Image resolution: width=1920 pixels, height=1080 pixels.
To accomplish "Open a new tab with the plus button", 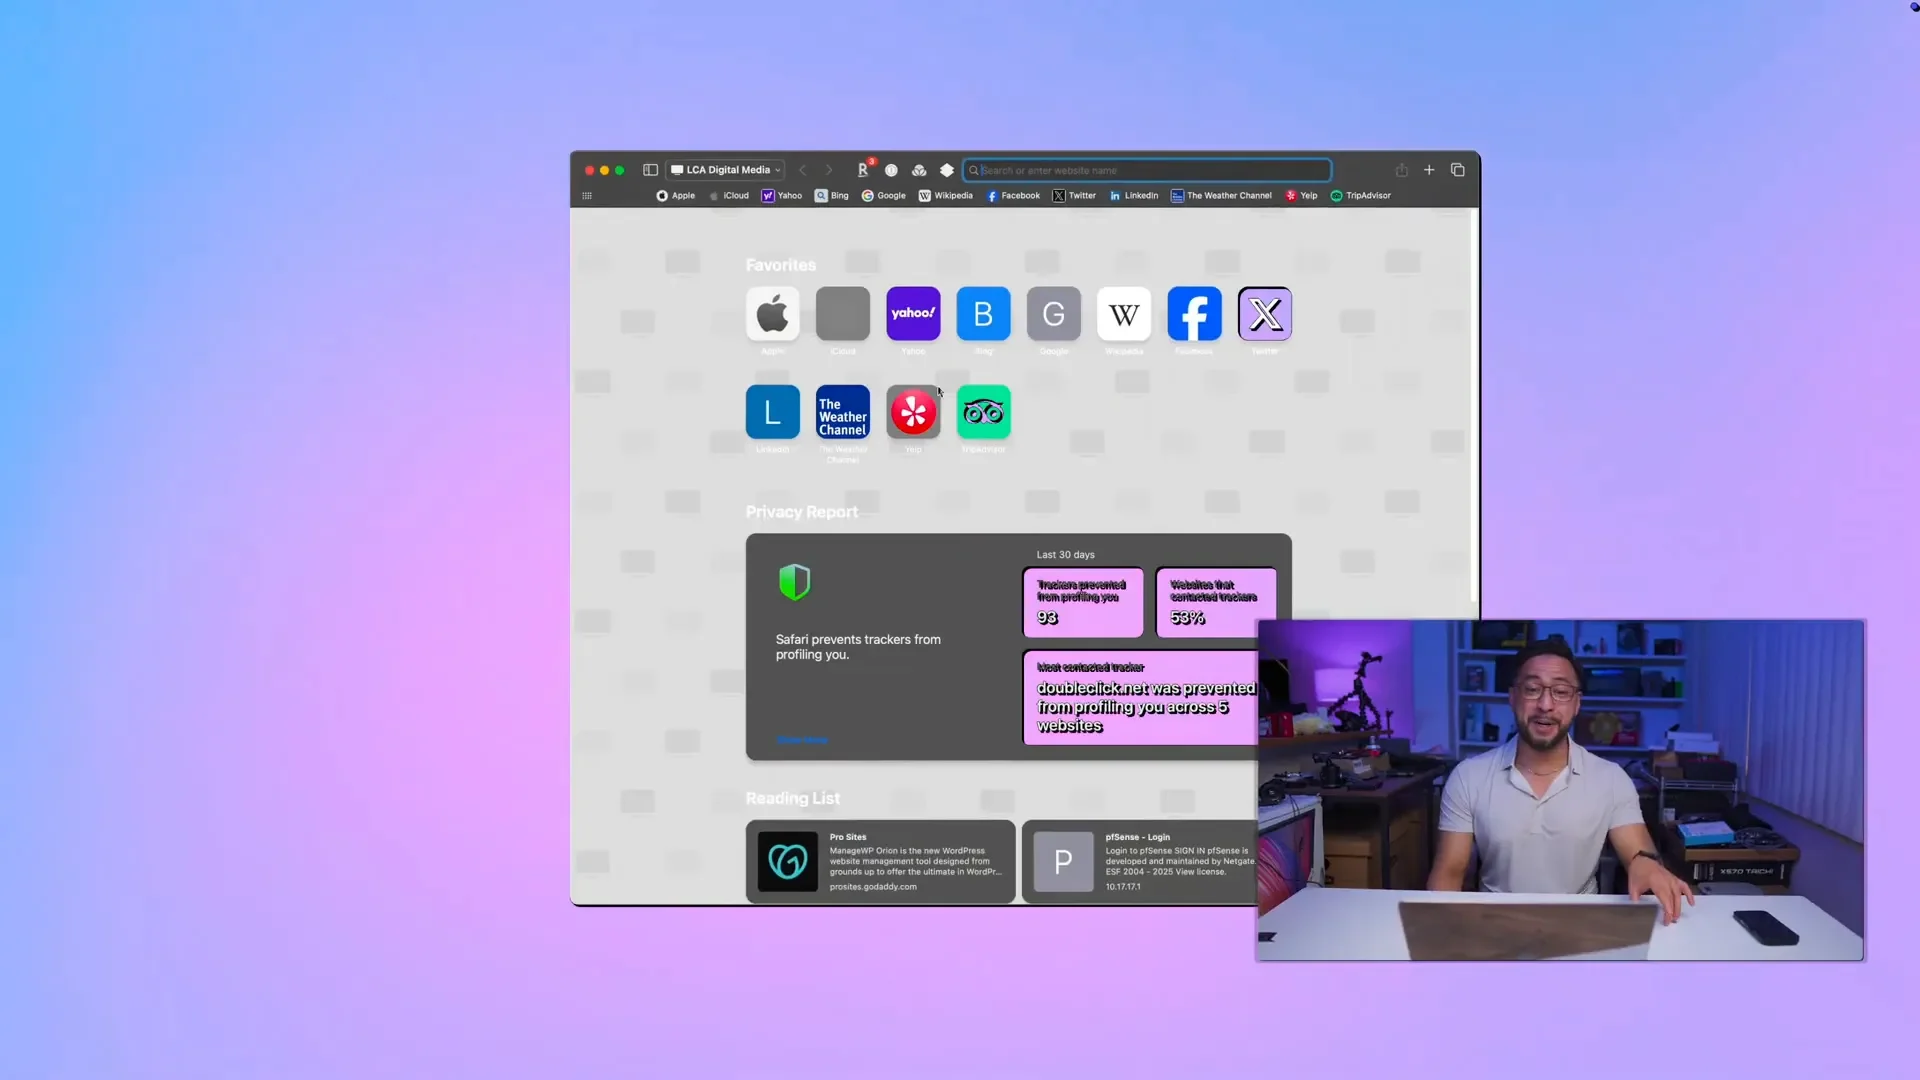I will pos(1429,170).
